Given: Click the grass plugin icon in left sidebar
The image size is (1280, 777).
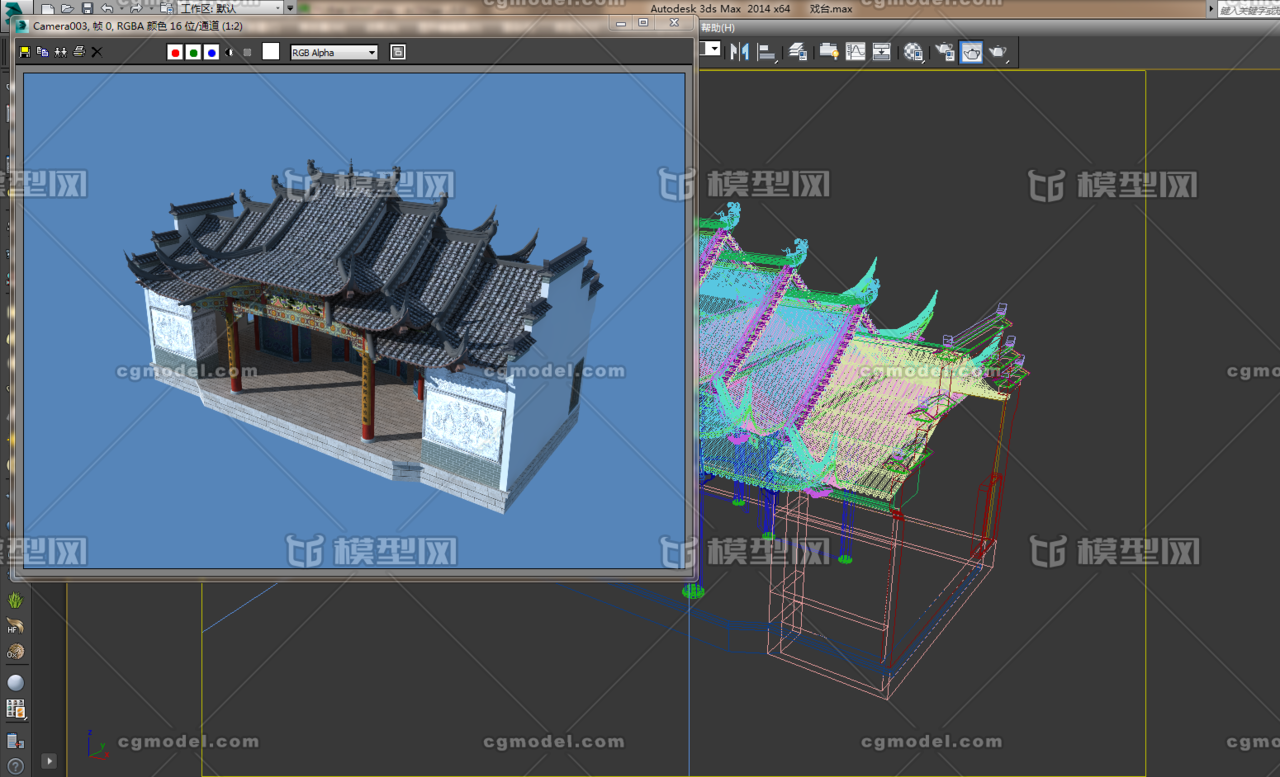Looking at the screenshot, I should (15, 601).
